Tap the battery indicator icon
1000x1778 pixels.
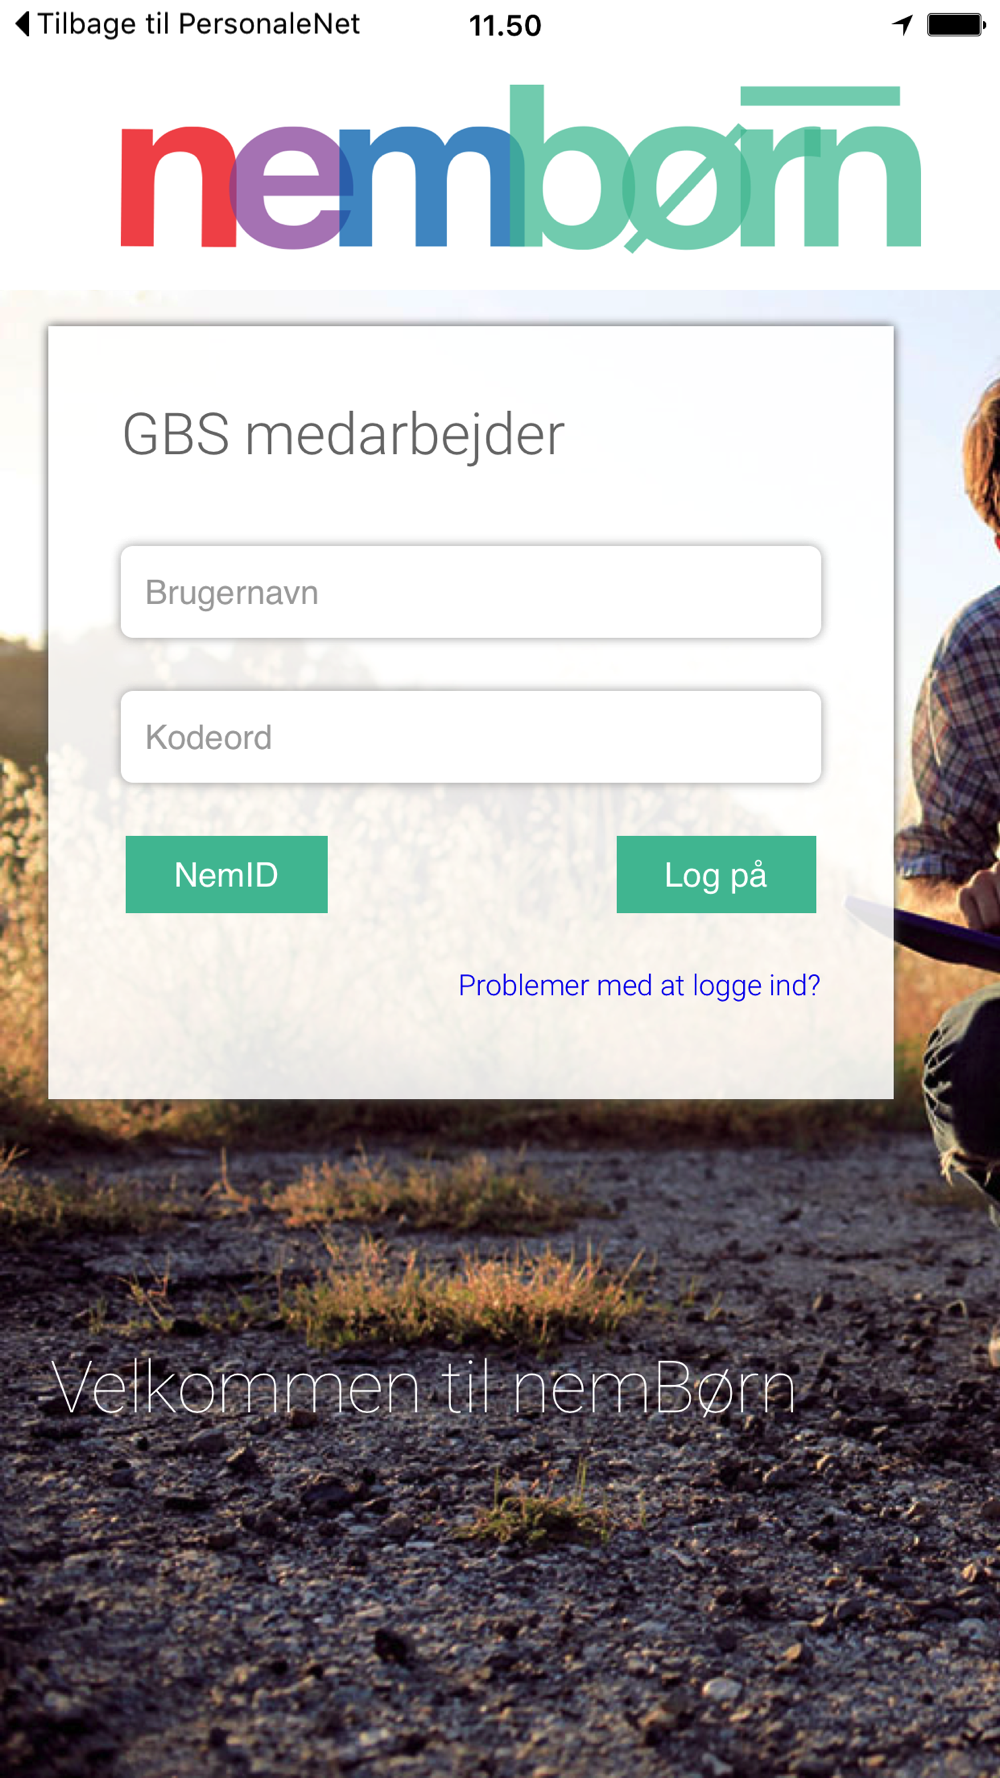pyautogui.click(x=956, y=24)
